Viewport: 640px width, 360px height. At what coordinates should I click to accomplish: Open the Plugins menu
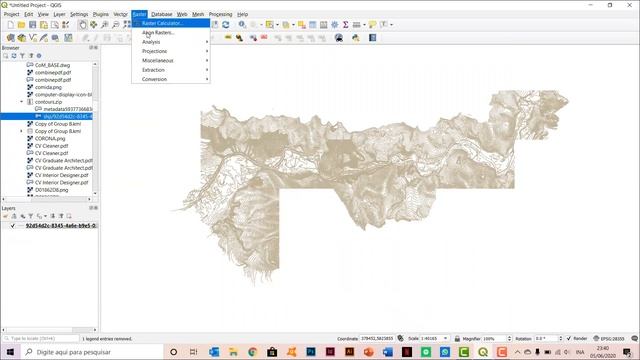(100, 14)
